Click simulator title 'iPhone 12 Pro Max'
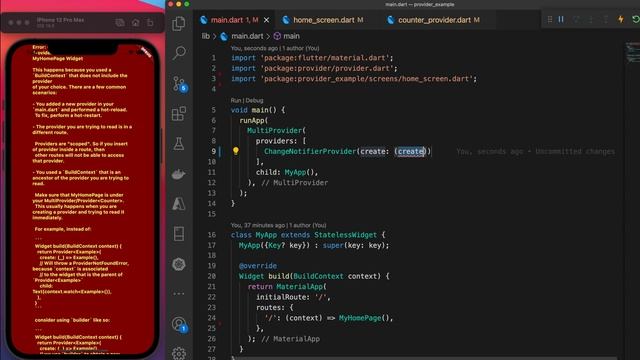 [x=60, y=20]
